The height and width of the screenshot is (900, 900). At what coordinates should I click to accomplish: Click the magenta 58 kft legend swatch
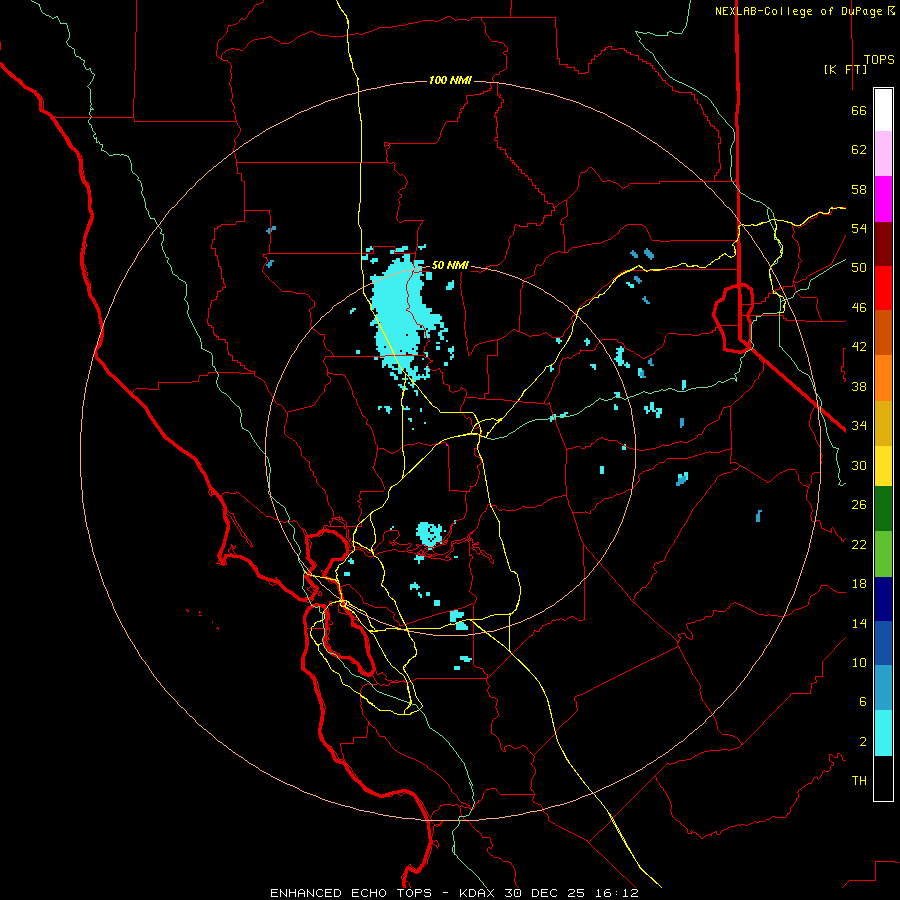click(x=883, y=199)
